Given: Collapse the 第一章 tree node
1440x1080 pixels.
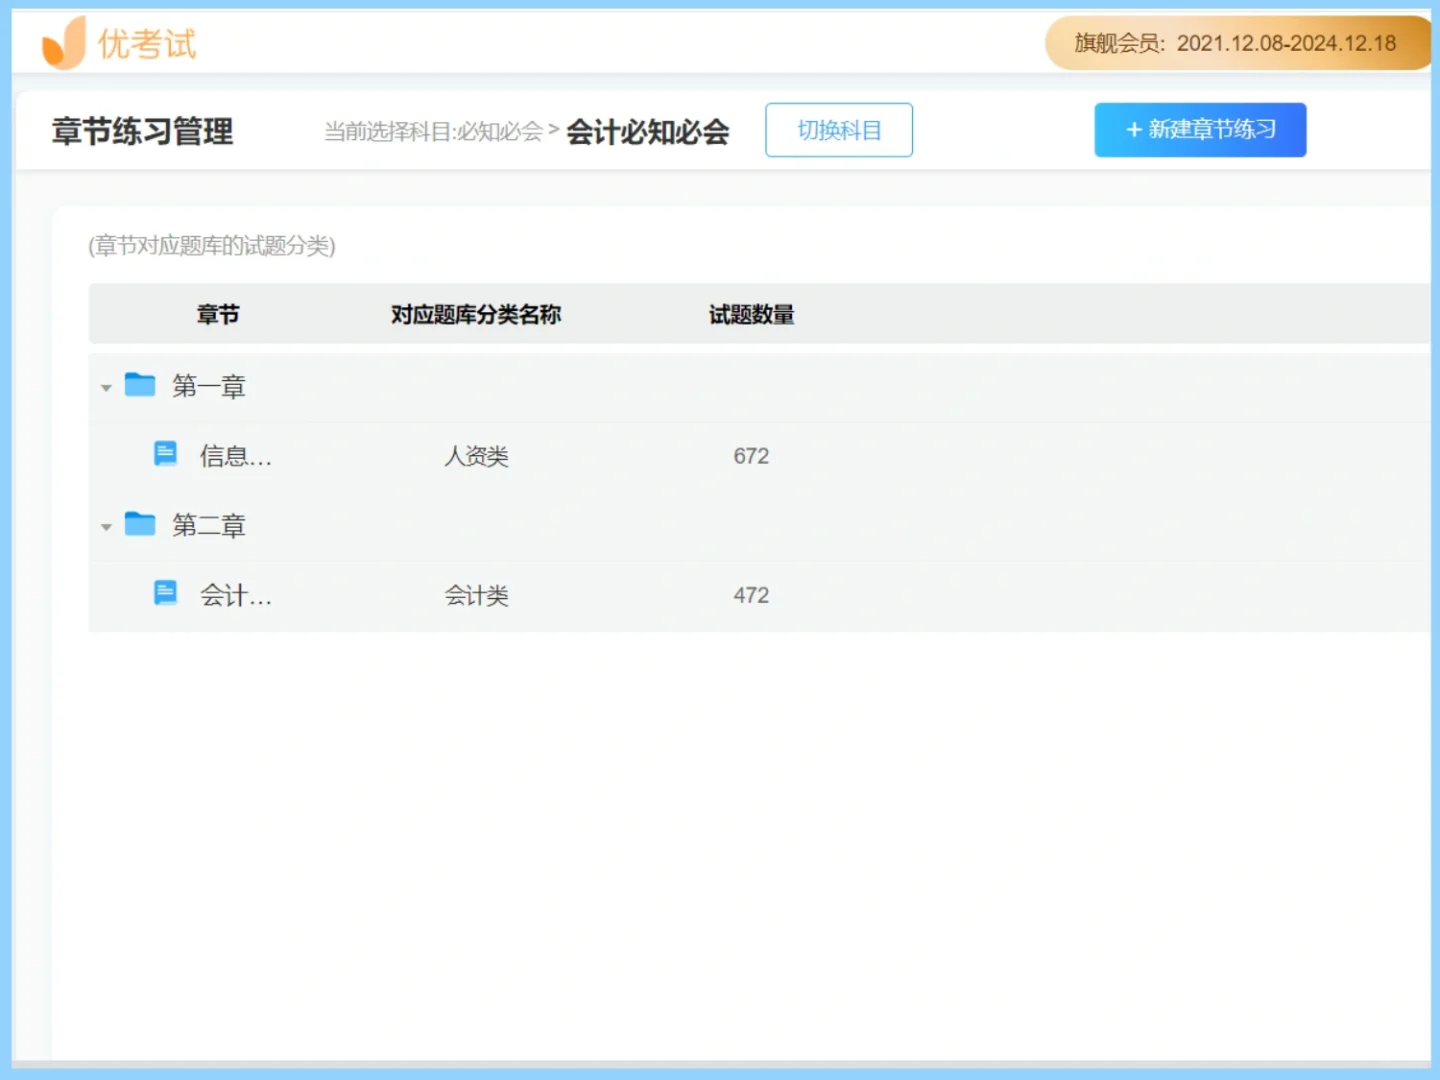Looking at the screenshot, I should pyautogui.click(x=106, y=388).
